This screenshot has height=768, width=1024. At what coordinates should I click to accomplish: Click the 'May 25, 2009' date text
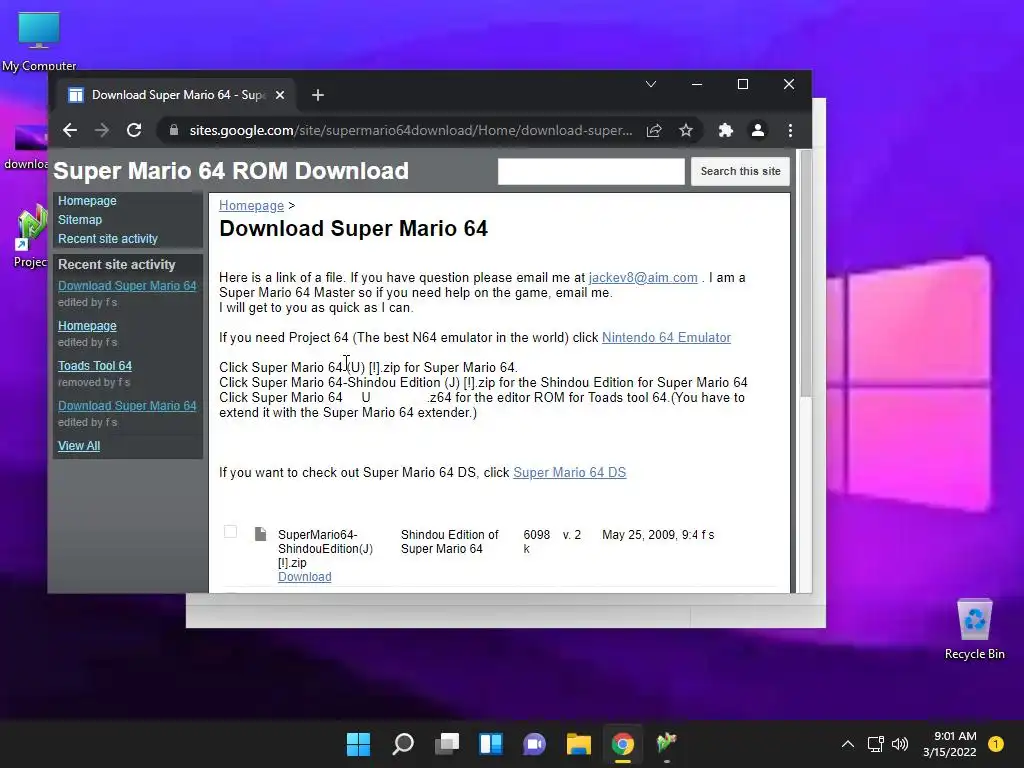point(639,535)
